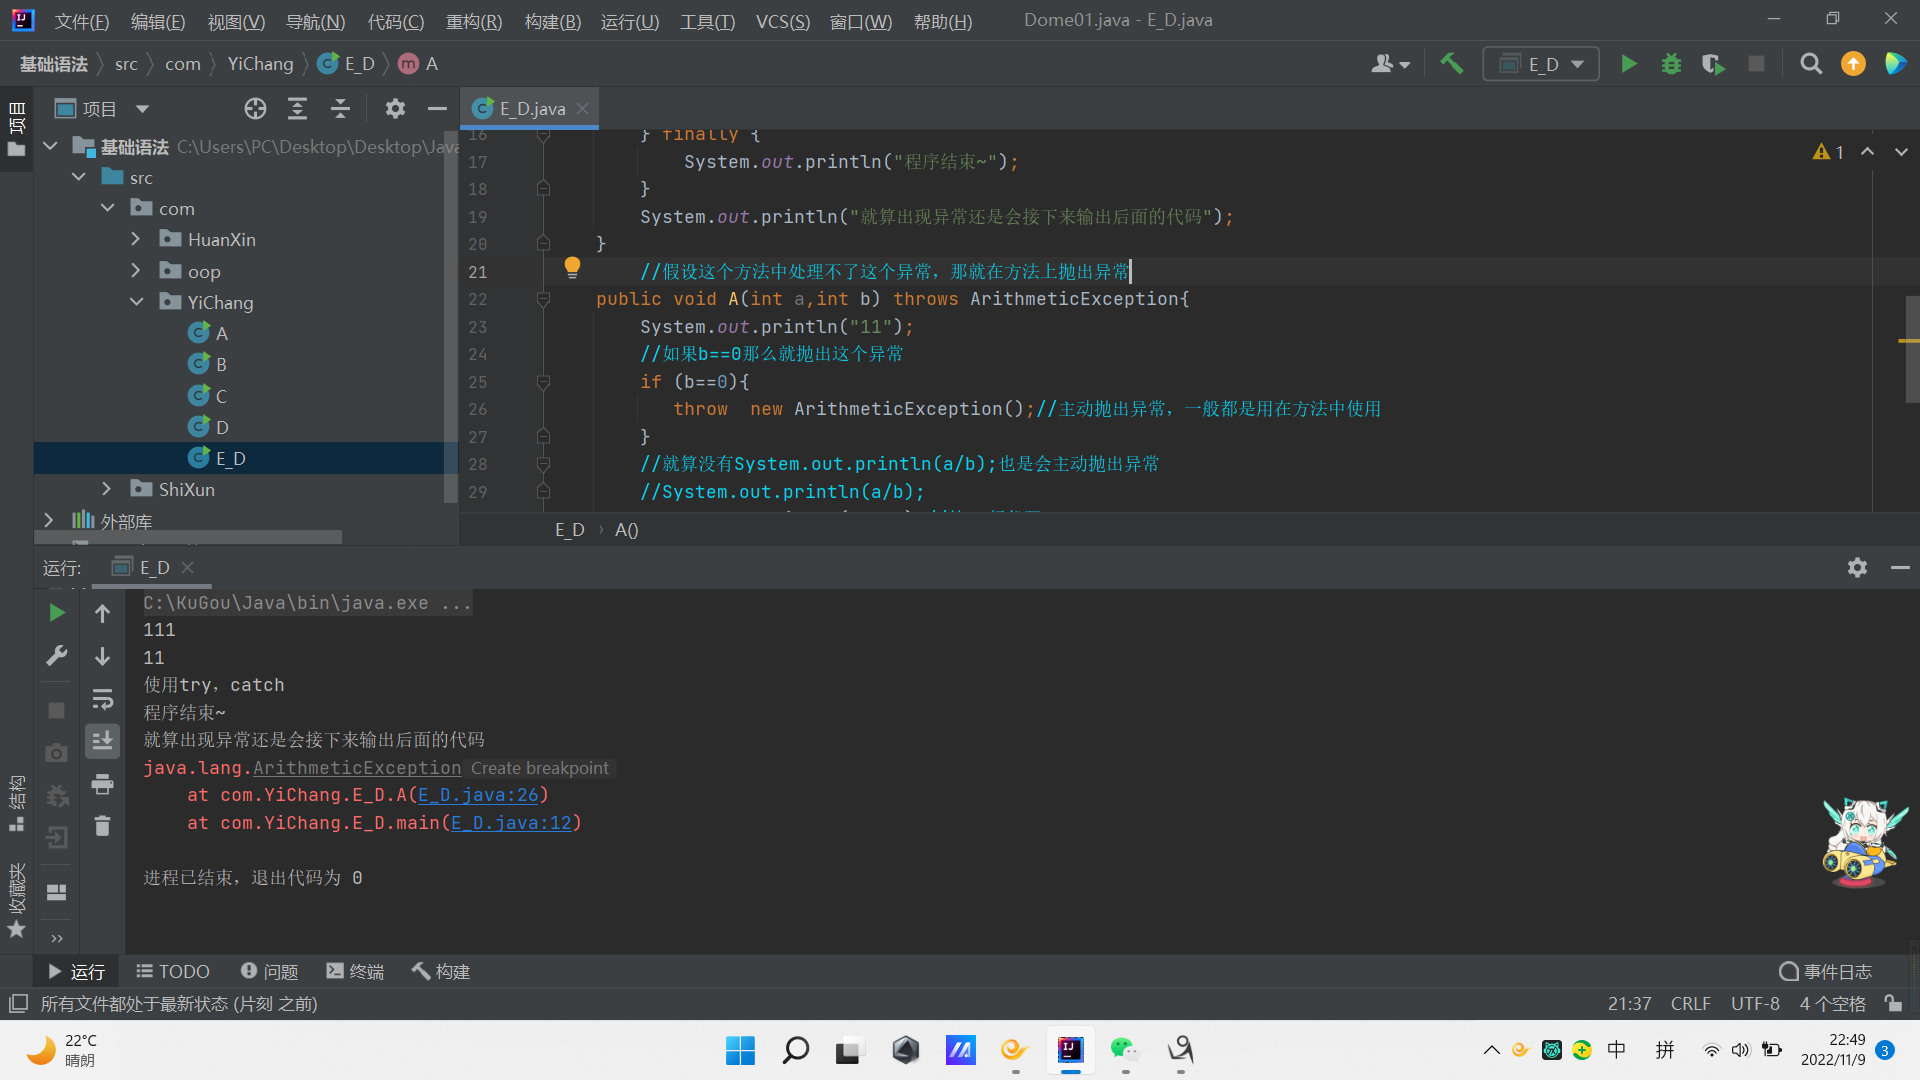
Task: Expand the HuanXin package folder
Action: coord(136,239)
